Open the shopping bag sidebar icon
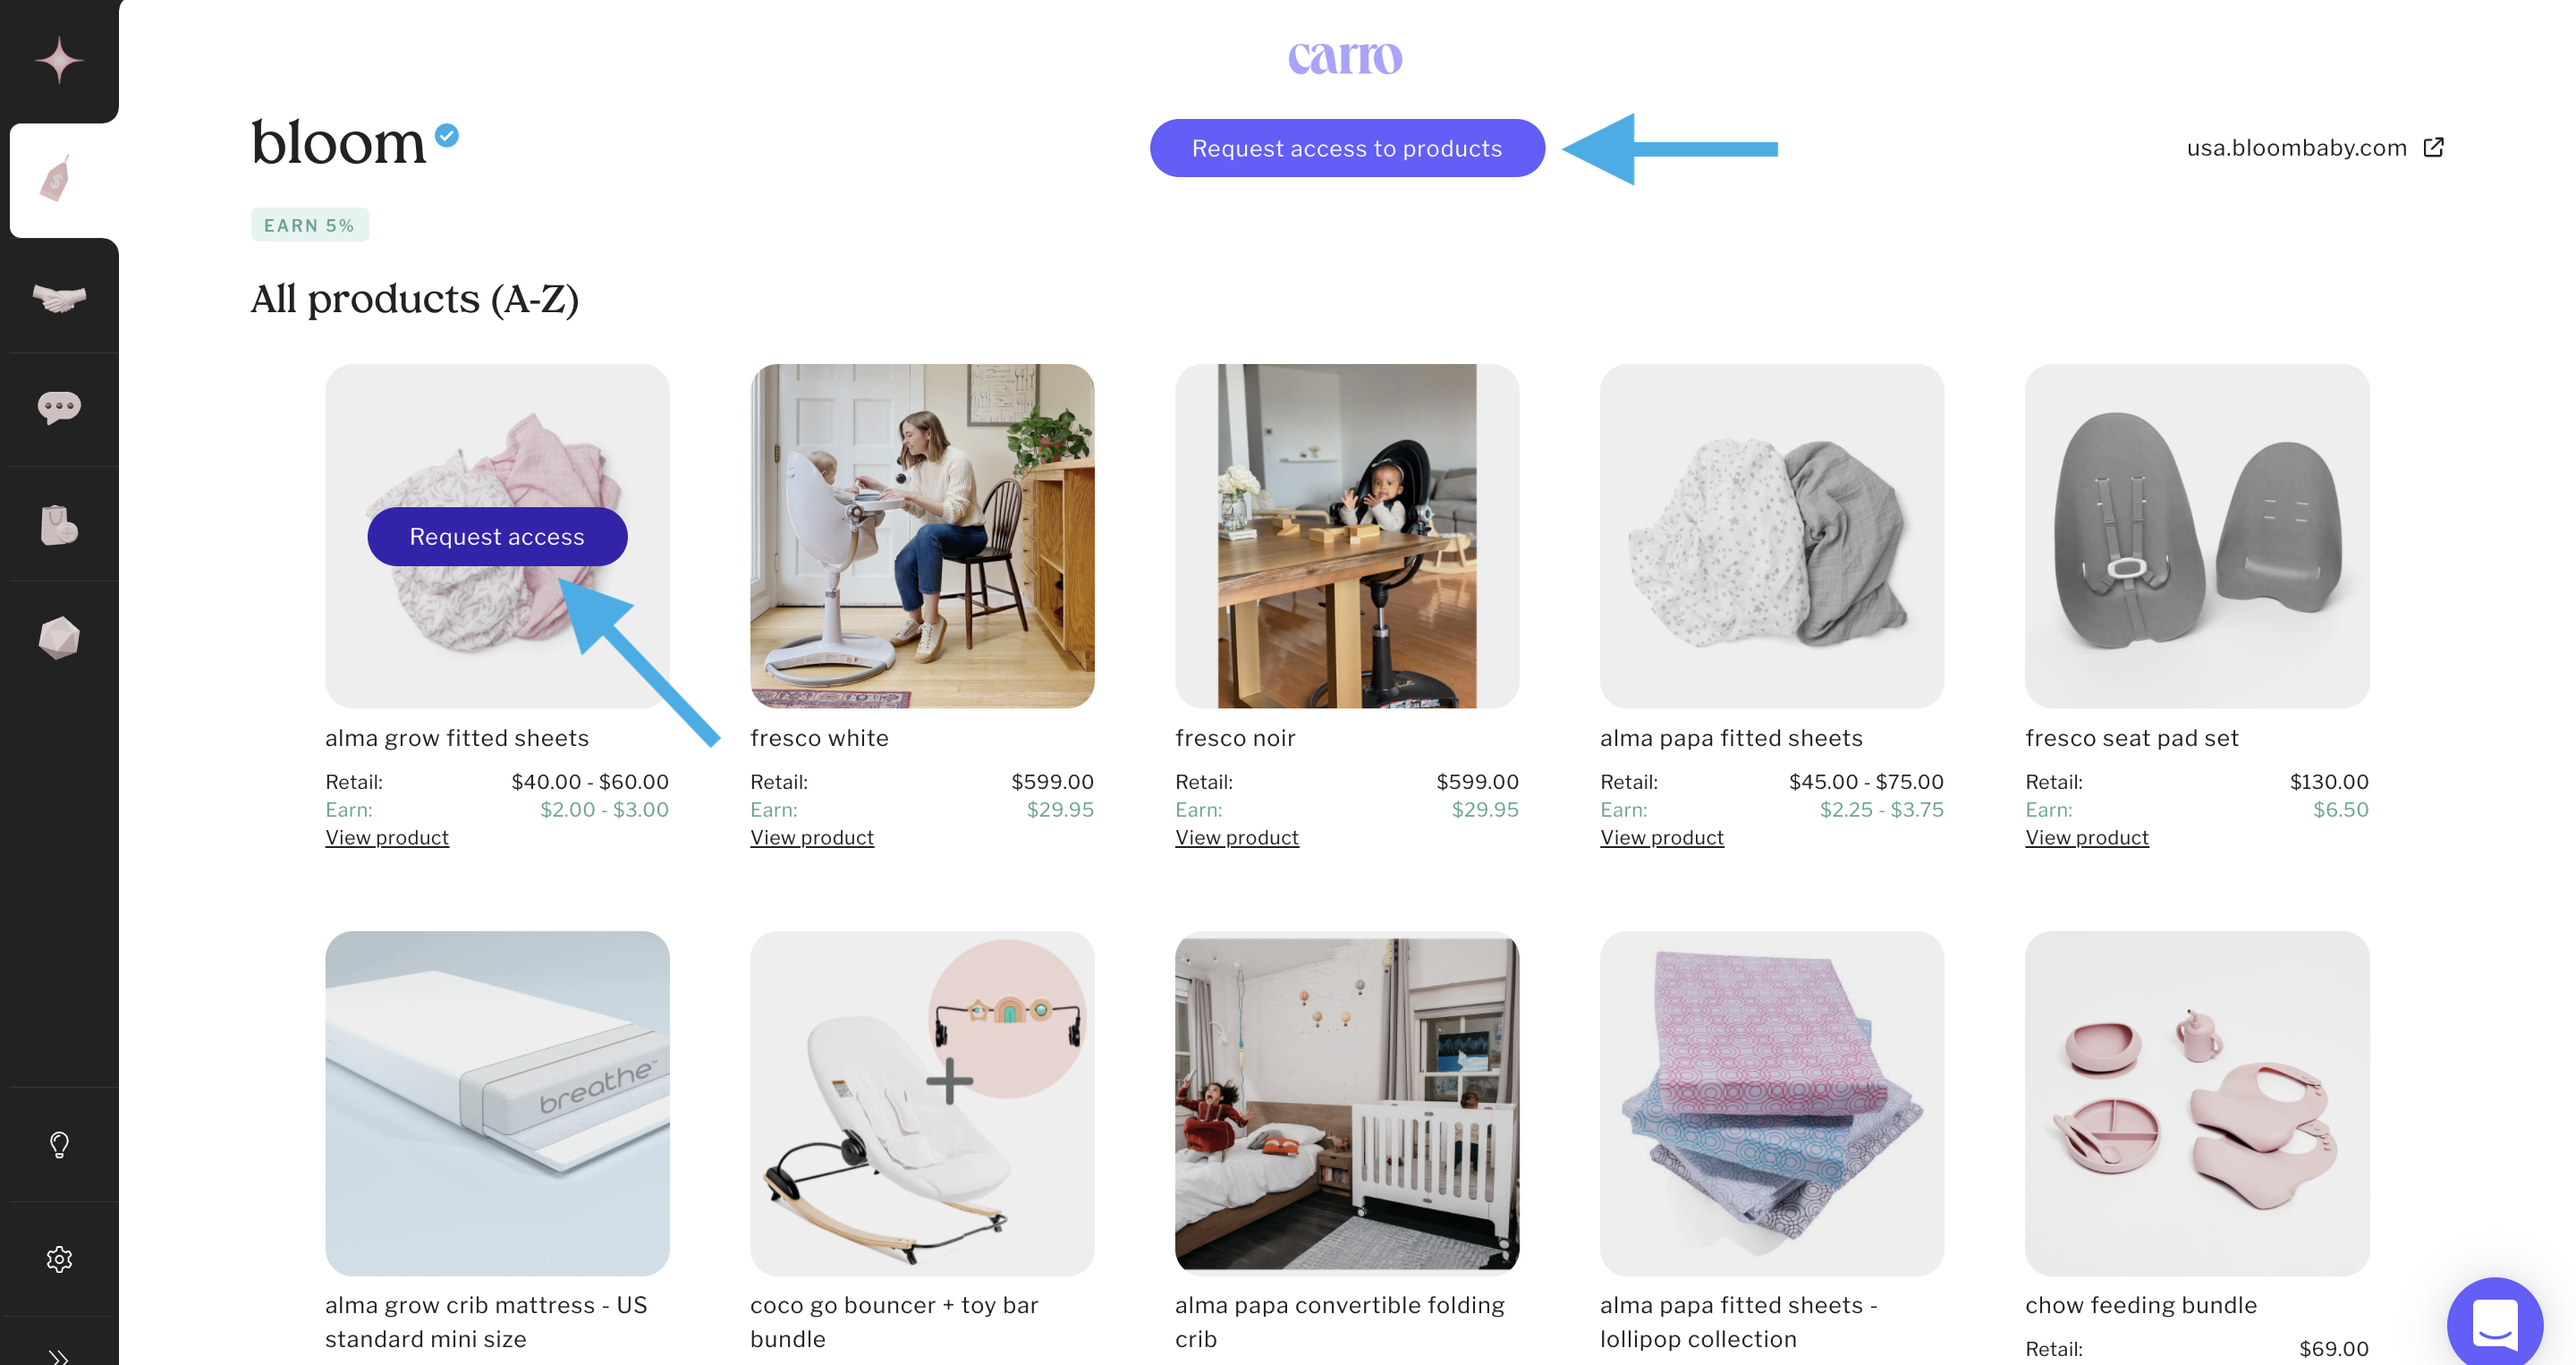 59,524
